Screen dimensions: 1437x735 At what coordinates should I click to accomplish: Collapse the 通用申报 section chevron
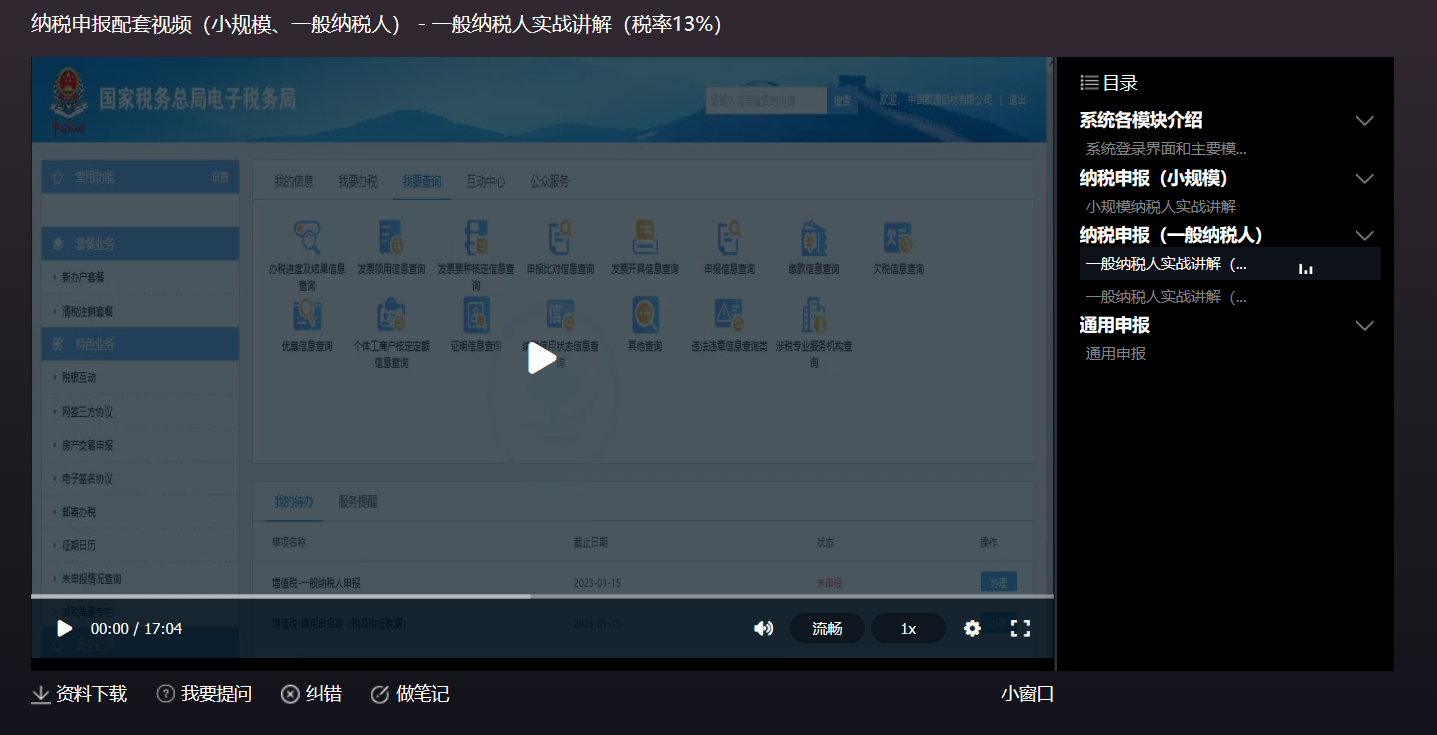[x=1364, y=326]
